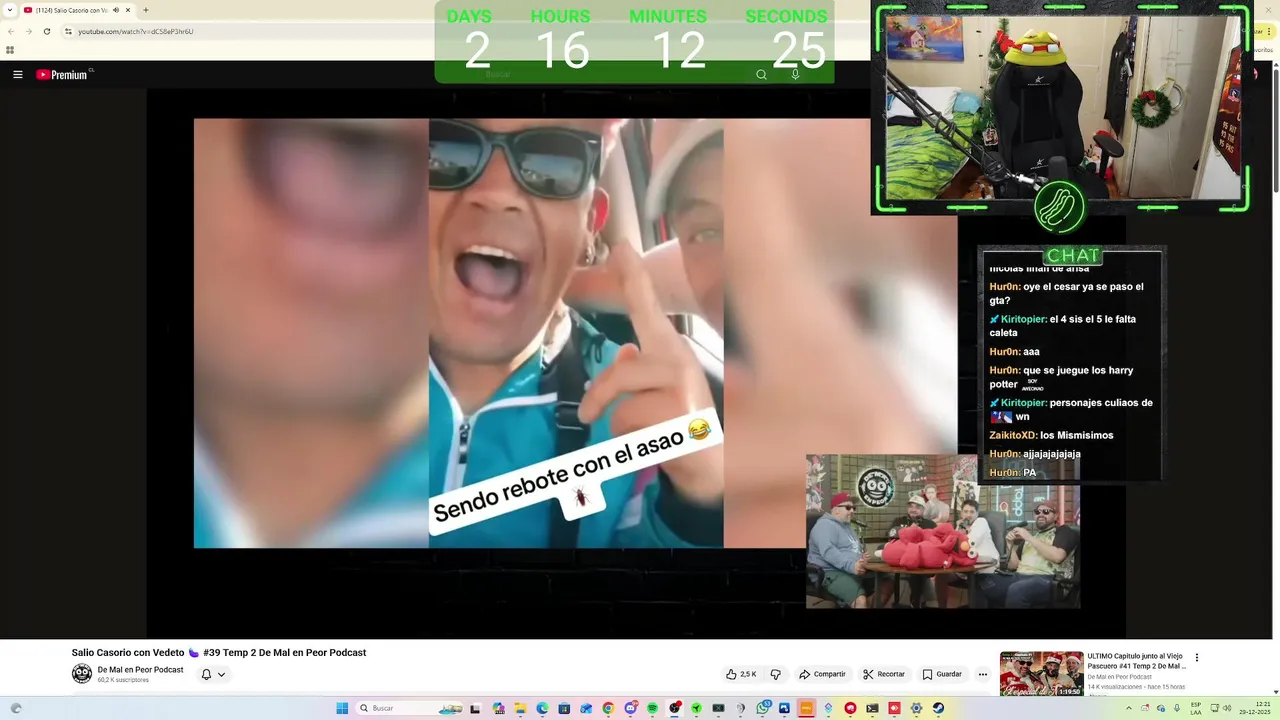The height and width of the screenshot is (720, 1280).
Task: Click the 60,2 K suscriptores text
Action: pyautogui.click(x=123, y=680)
